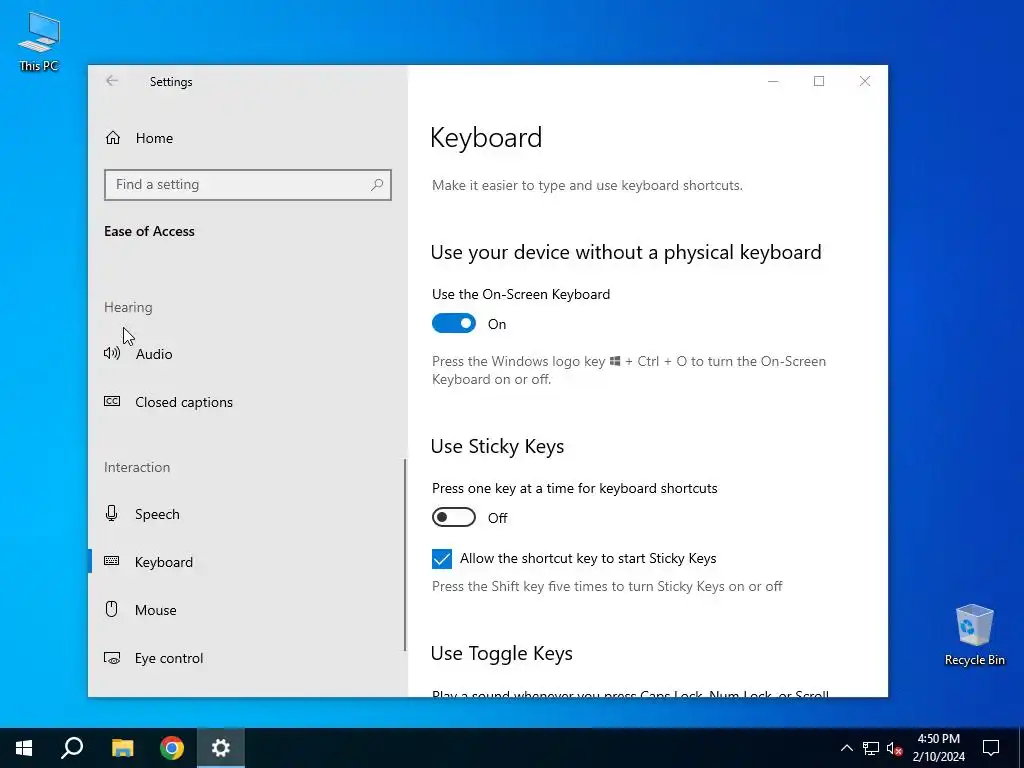Screen dimensions: 1024x768
Task: Click the magnifier icon in the search box
Action: click(x=377, y=185)
